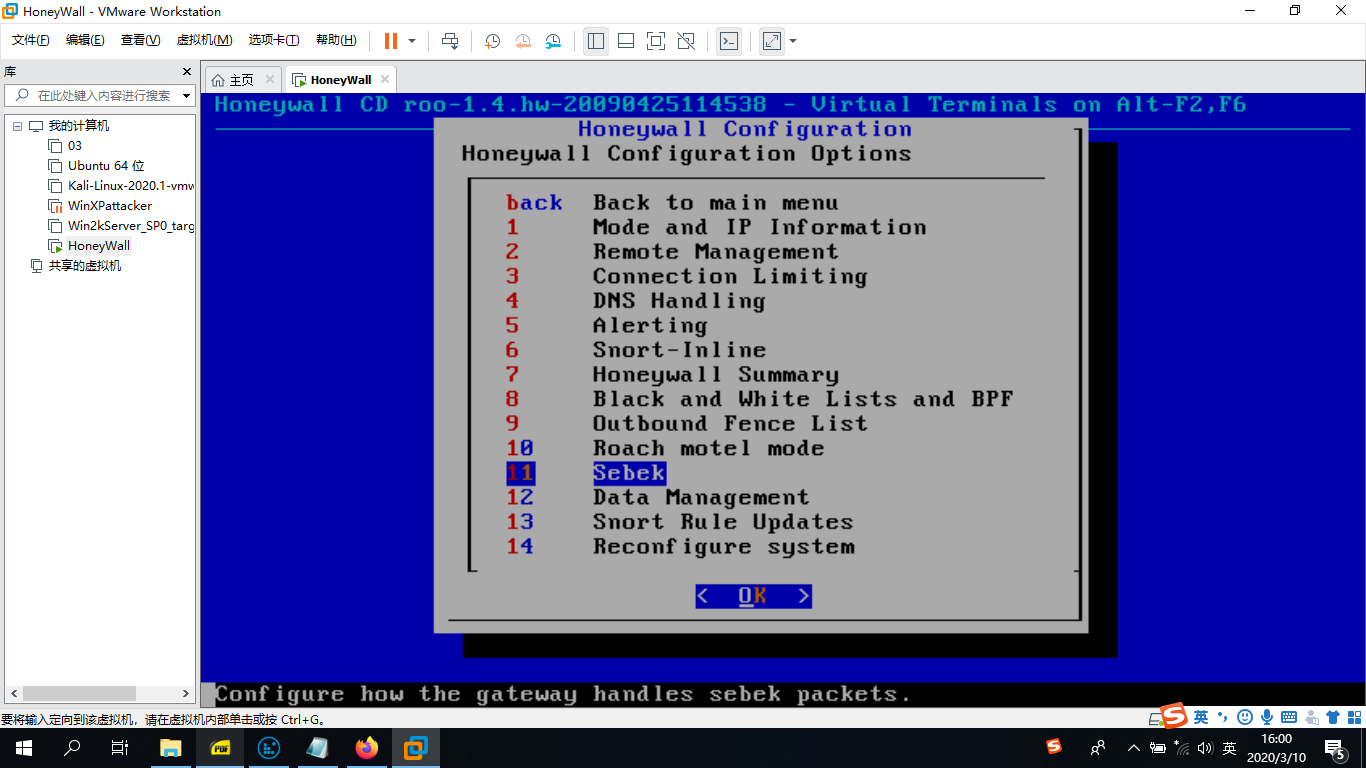This screenshot has height=768, width=1366.
Task: Select 共享的虚拟机 in the library
Action: pyautogui.click(x=85, y=266)
